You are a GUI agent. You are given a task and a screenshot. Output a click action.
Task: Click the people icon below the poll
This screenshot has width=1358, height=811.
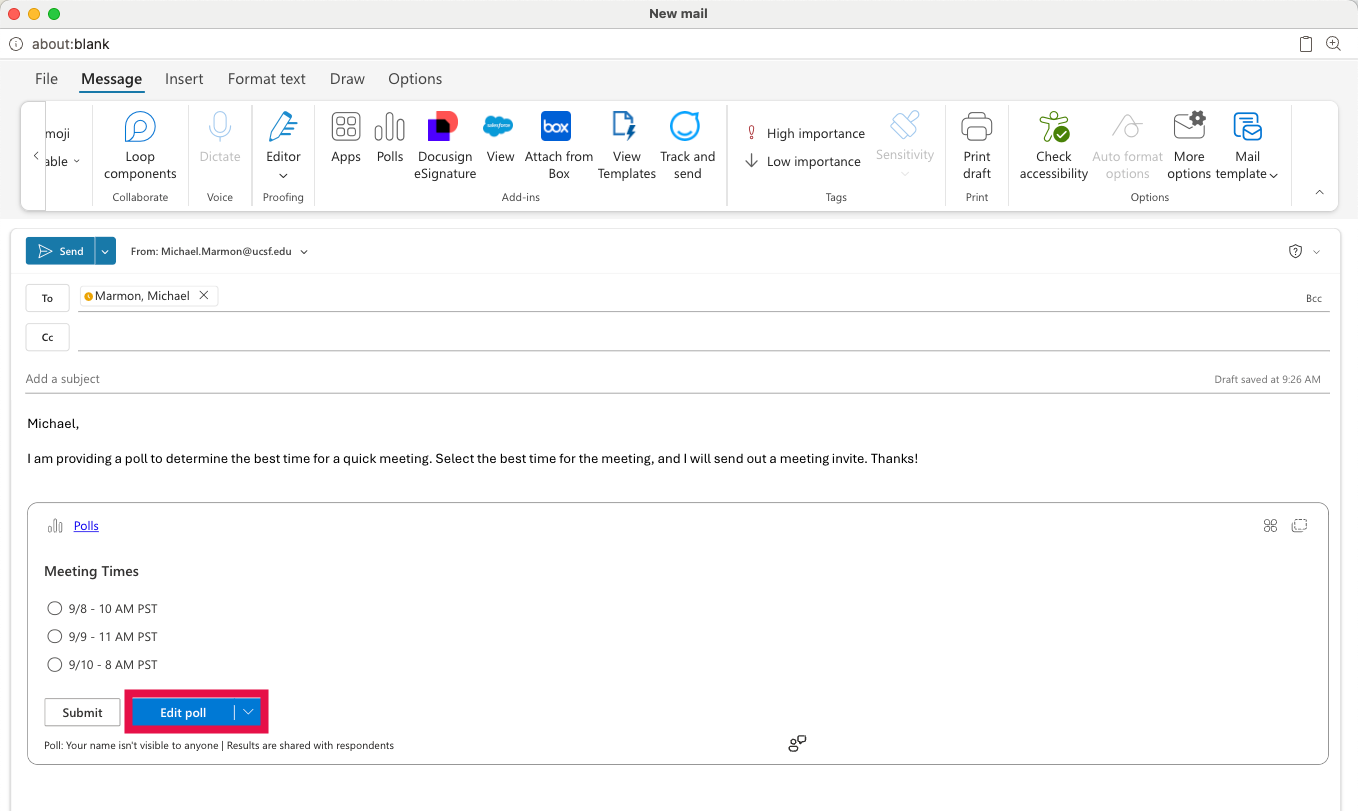coord(797,744)
